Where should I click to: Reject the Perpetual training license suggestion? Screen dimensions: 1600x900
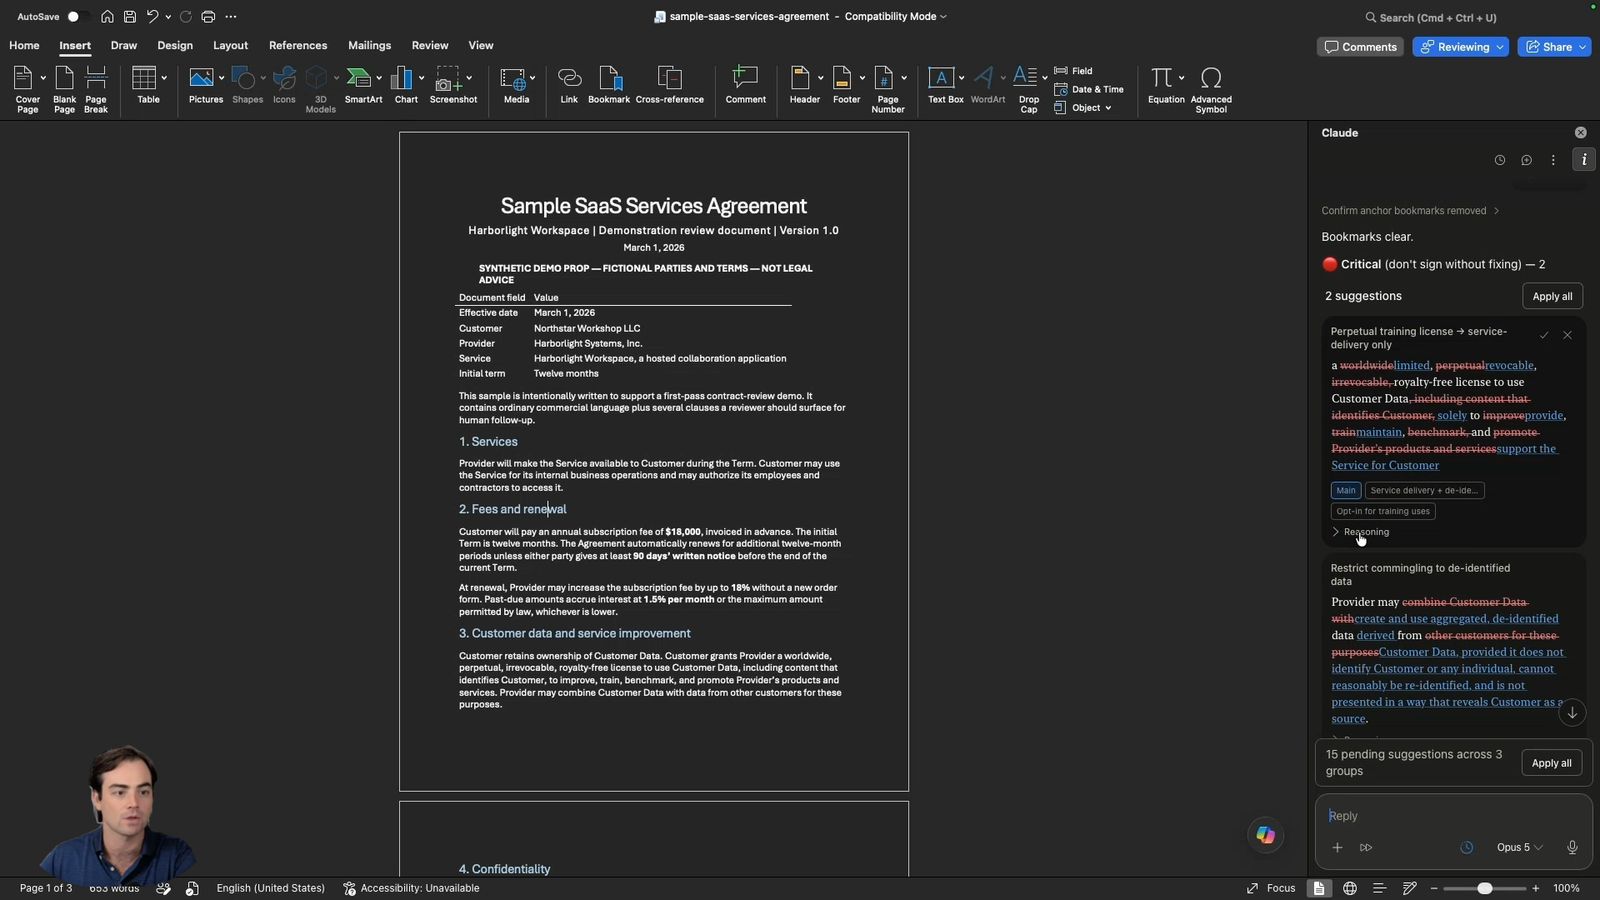pyautogui.click(x=1567, y=335)
